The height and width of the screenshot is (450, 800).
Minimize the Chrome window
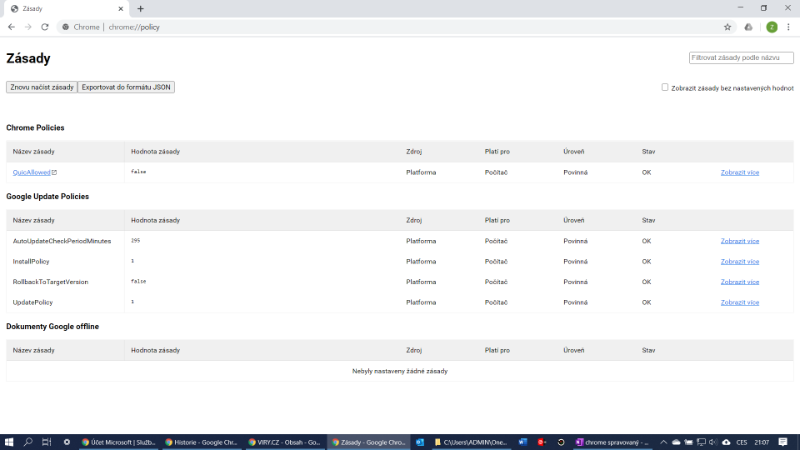coord(740,8)
